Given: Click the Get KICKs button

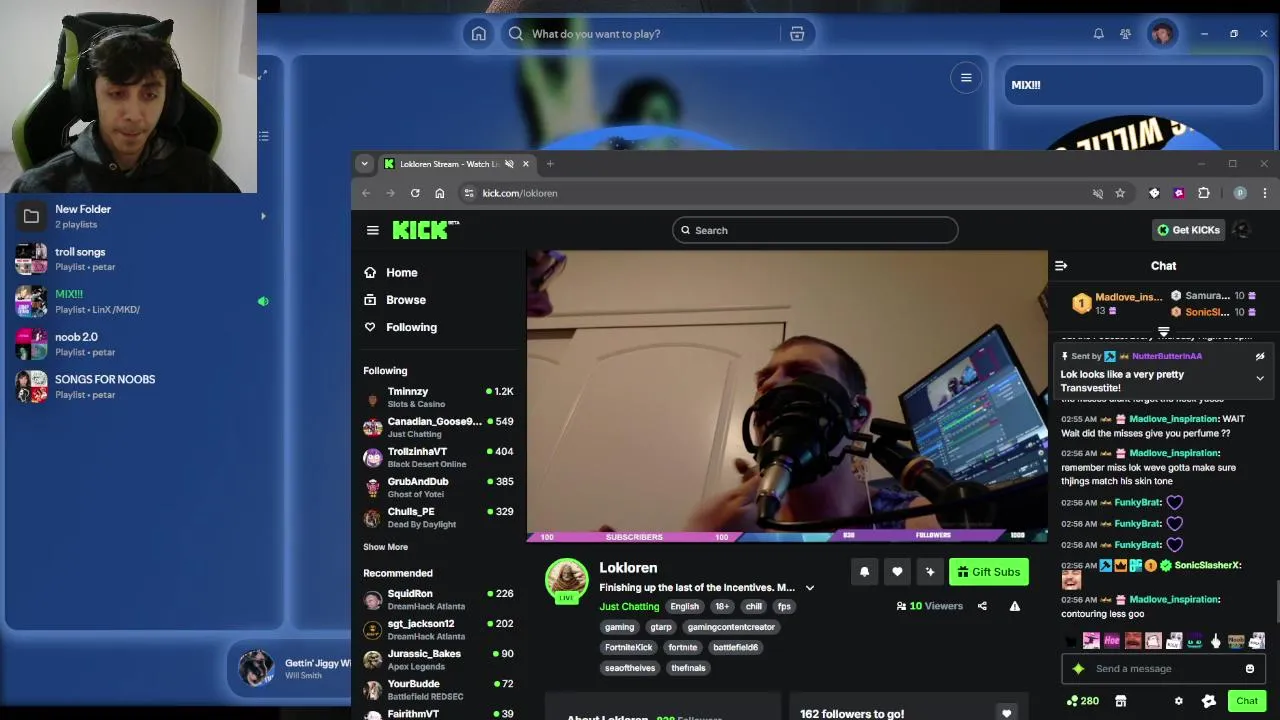Looking at the screenshot, I should (x=1189, y=230).
